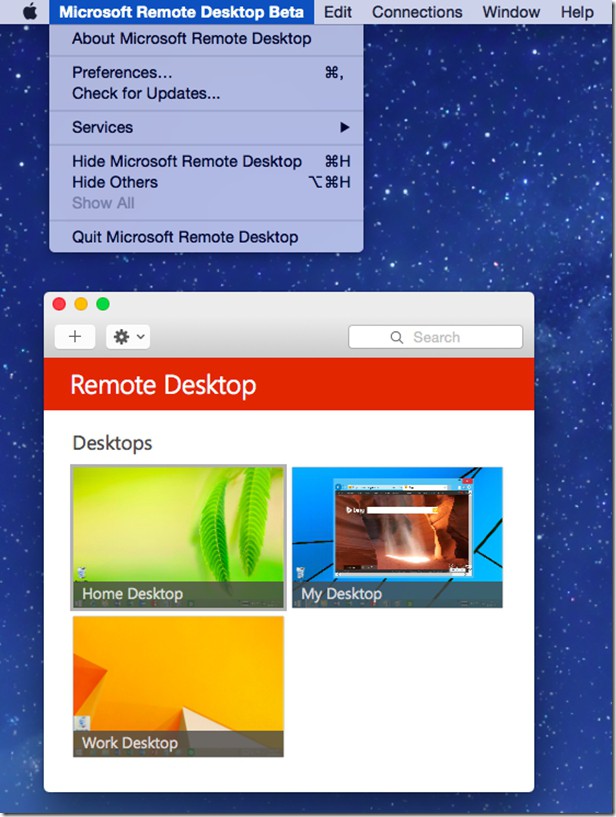
Task: Click the Search field
Action: 436,337
